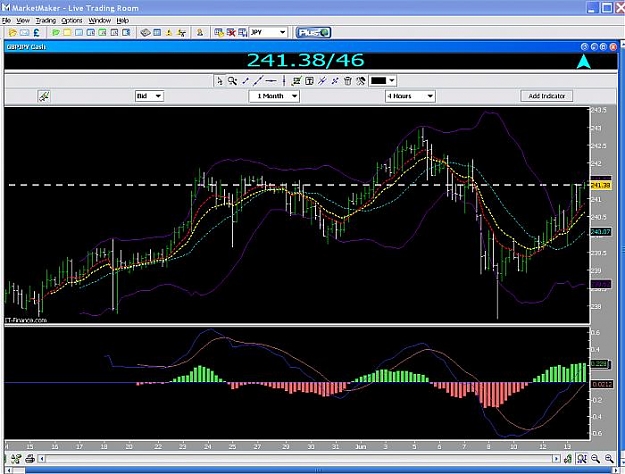Screen dimensions: 625x474
Task: Click the zoom in magnifier at bottom right
Action: (595, 459)
